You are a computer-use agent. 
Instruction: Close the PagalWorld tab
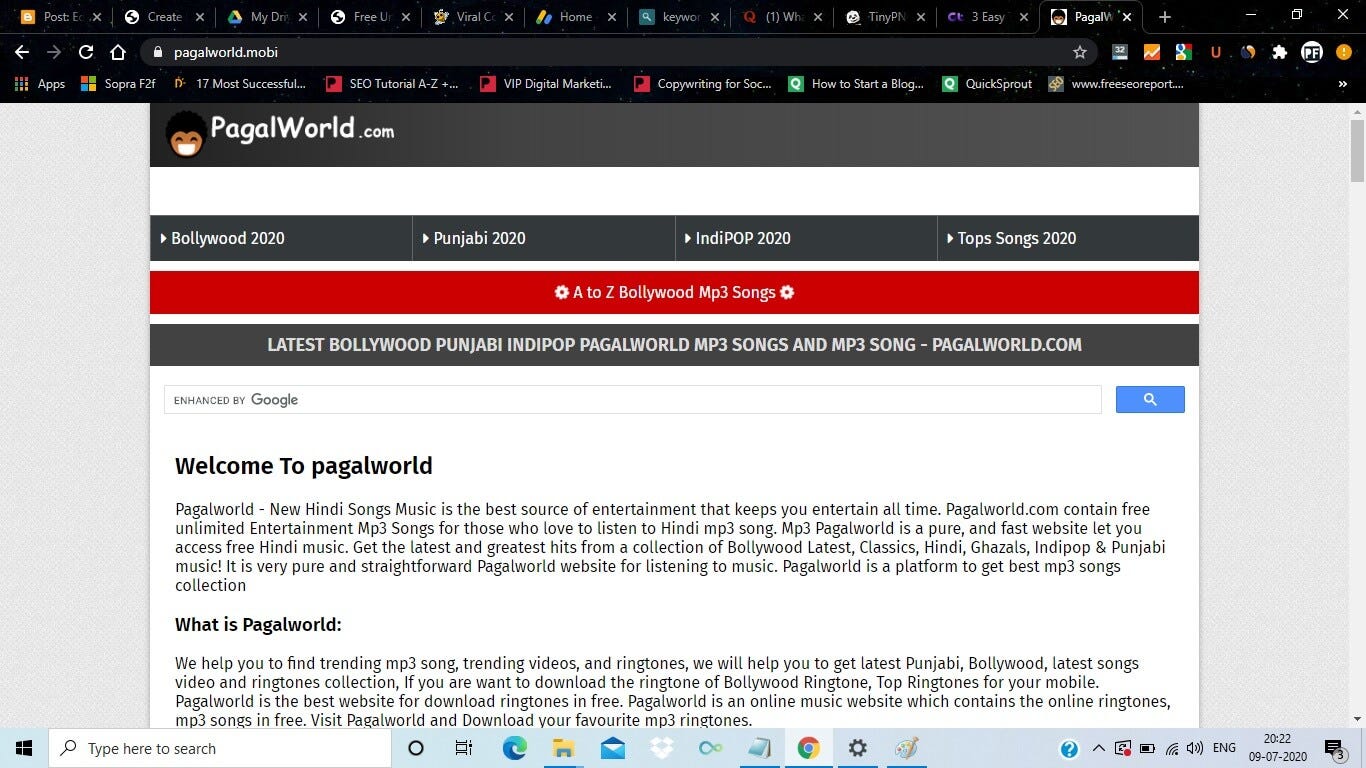pyautogui.click(x=1127, y=17)
